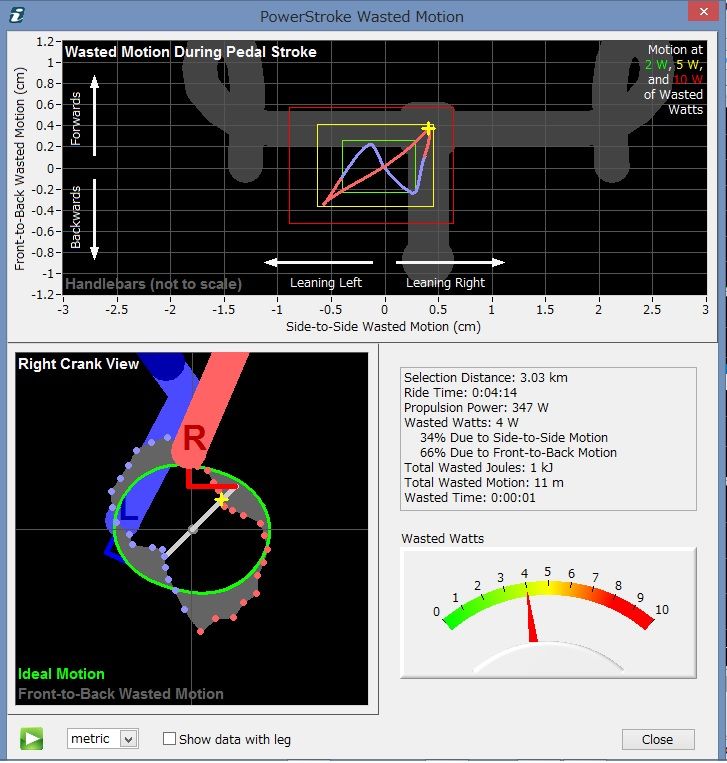Select 'Wasted Time: 0:00:01' text
727x763 pixels.
coord(470,498)
